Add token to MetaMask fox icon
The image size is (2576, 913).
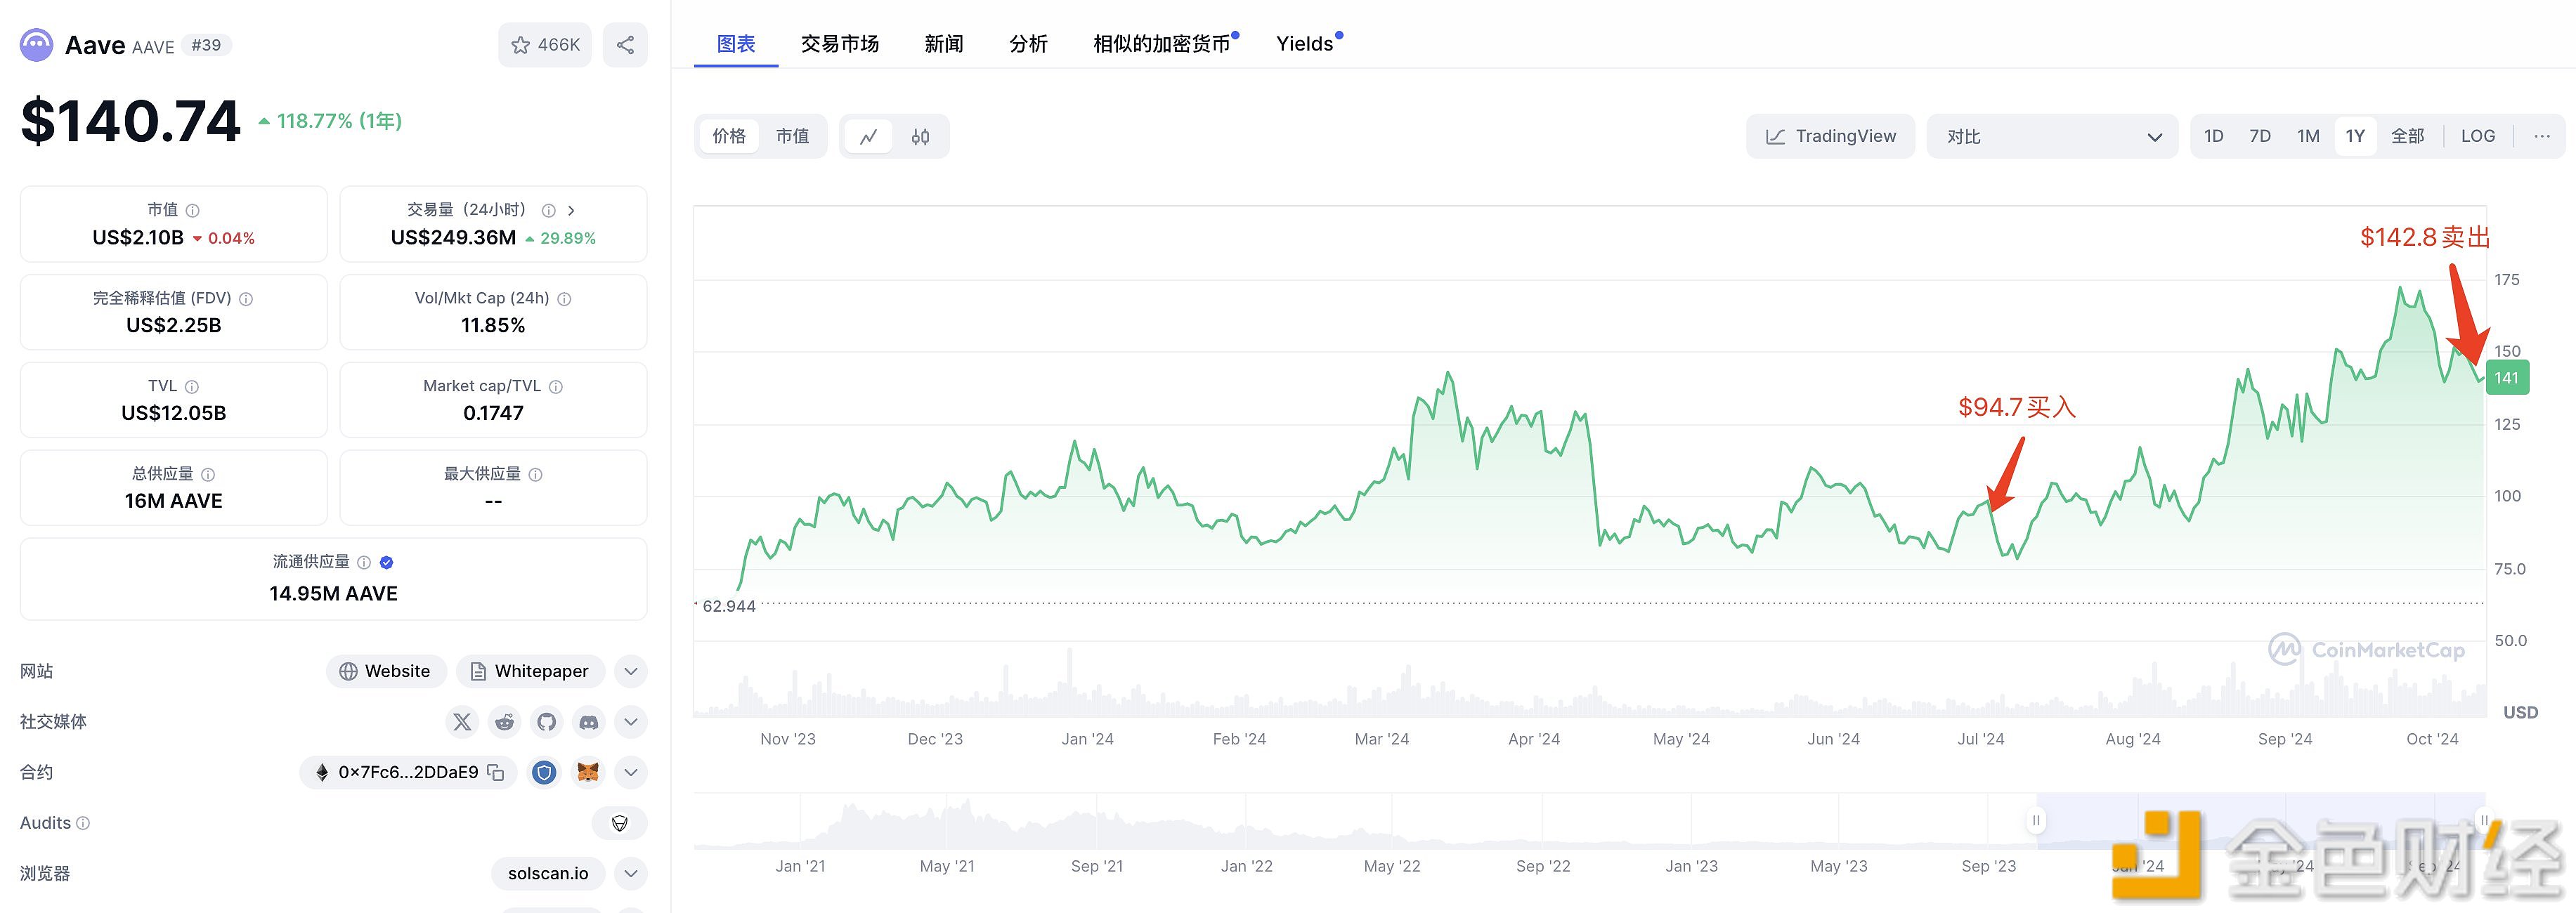pyautogui.click(x=588, y=773)
